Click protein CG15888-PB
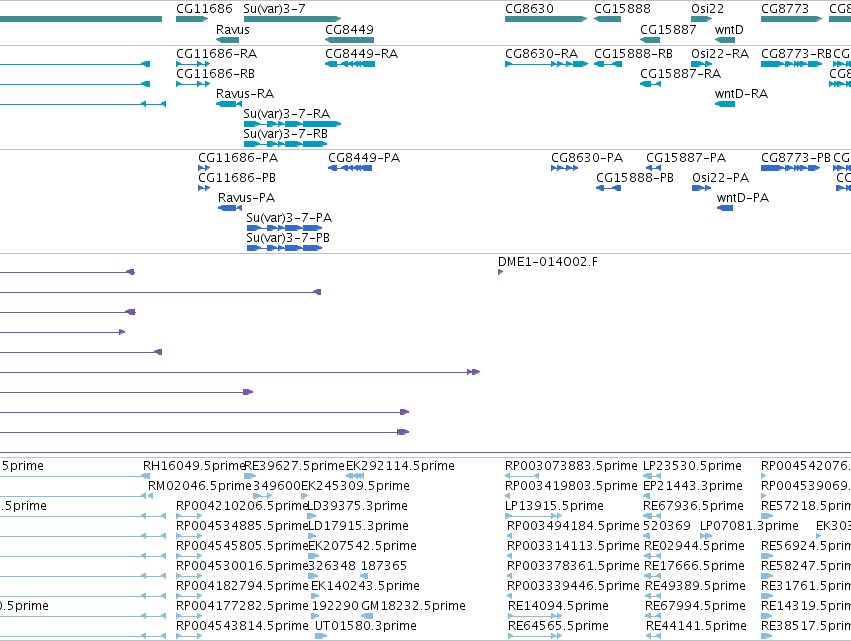 click(x=635, y=178)
